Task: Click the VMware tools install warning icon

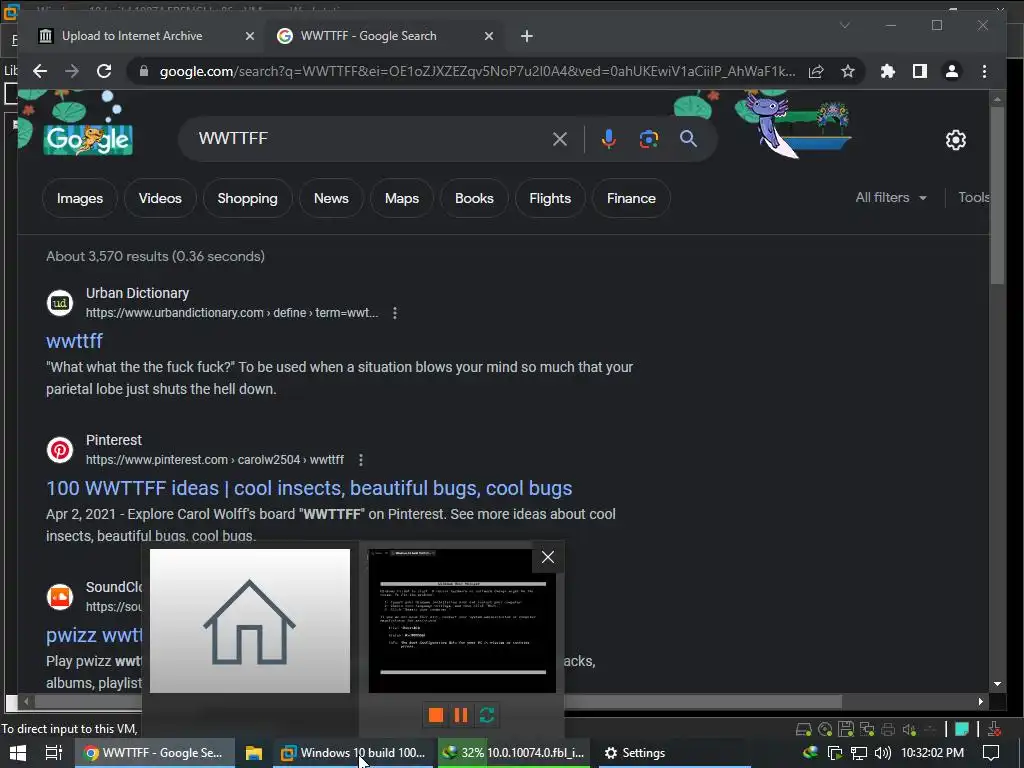Action: point(994,729)
